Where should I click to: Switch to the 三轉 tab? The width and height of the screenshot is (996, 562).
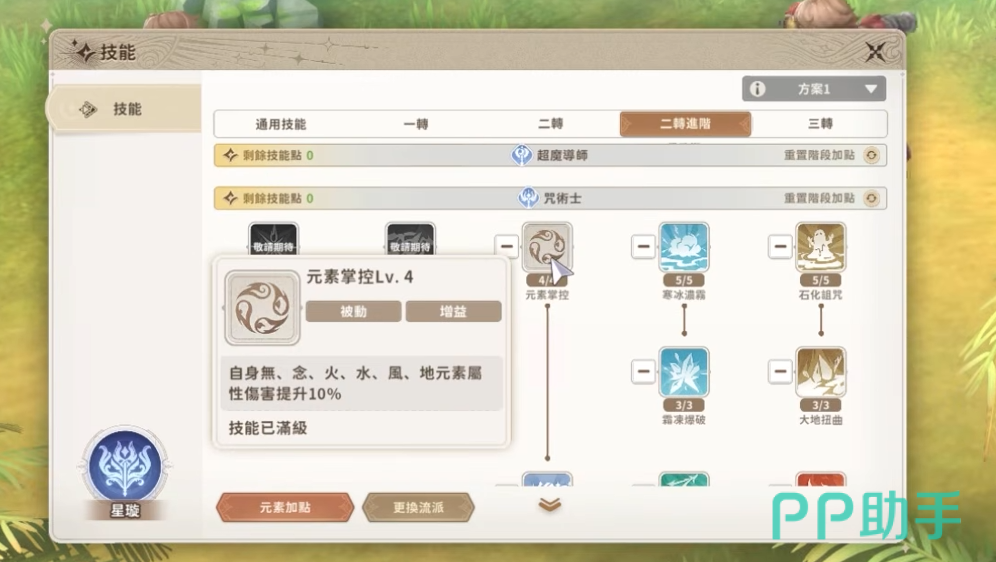pyautogui.click(x=819, y=124)
